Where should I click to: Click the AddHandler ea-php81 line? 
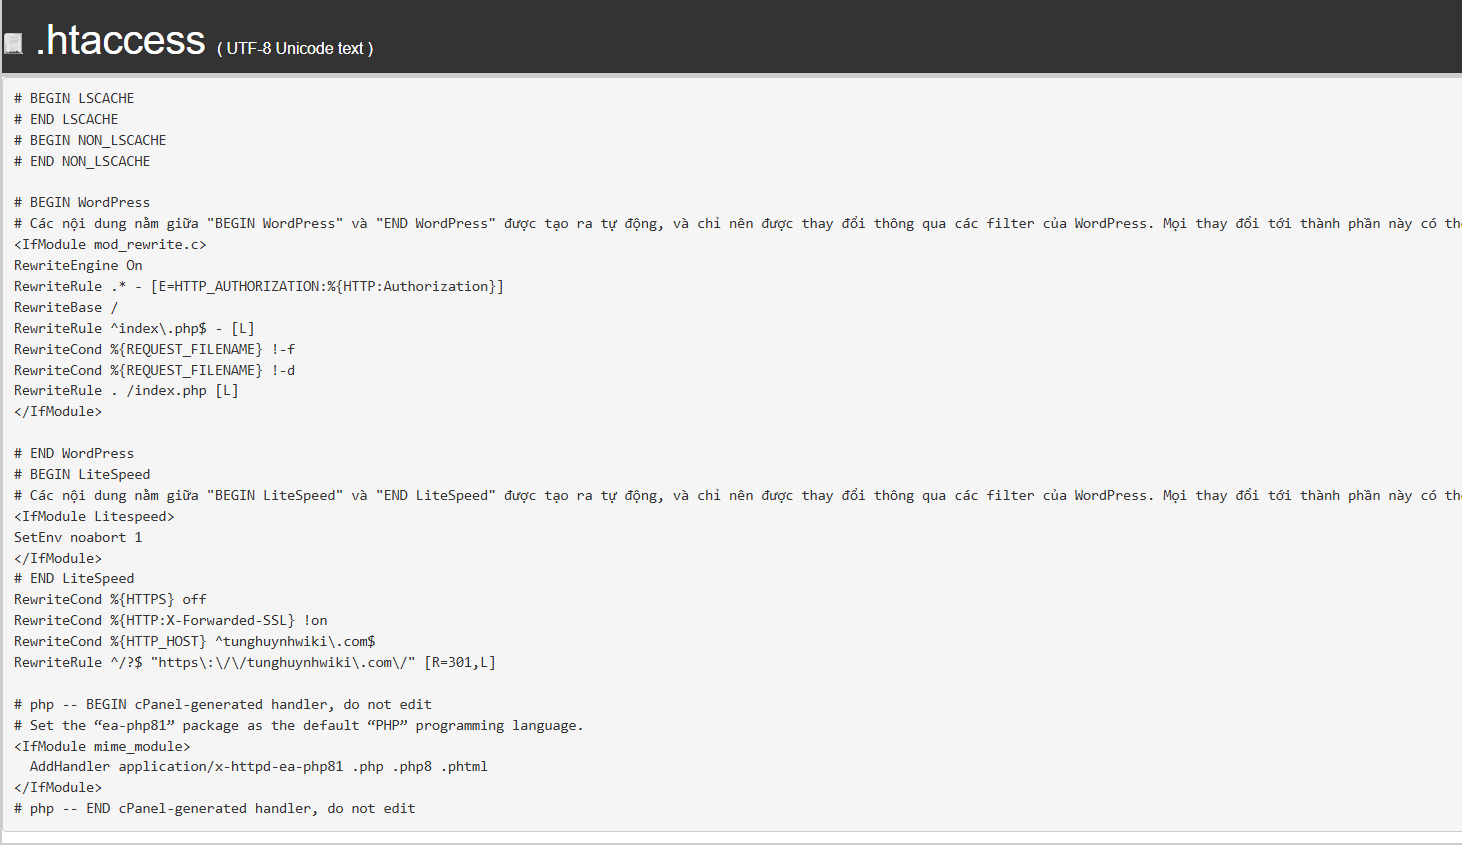tap(258, 766)
